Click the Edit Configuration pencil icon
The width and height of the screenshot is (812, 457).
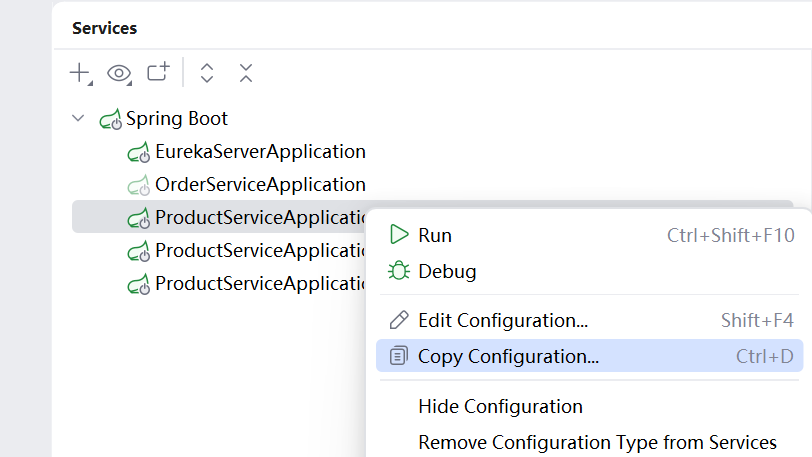click(399, 320)
